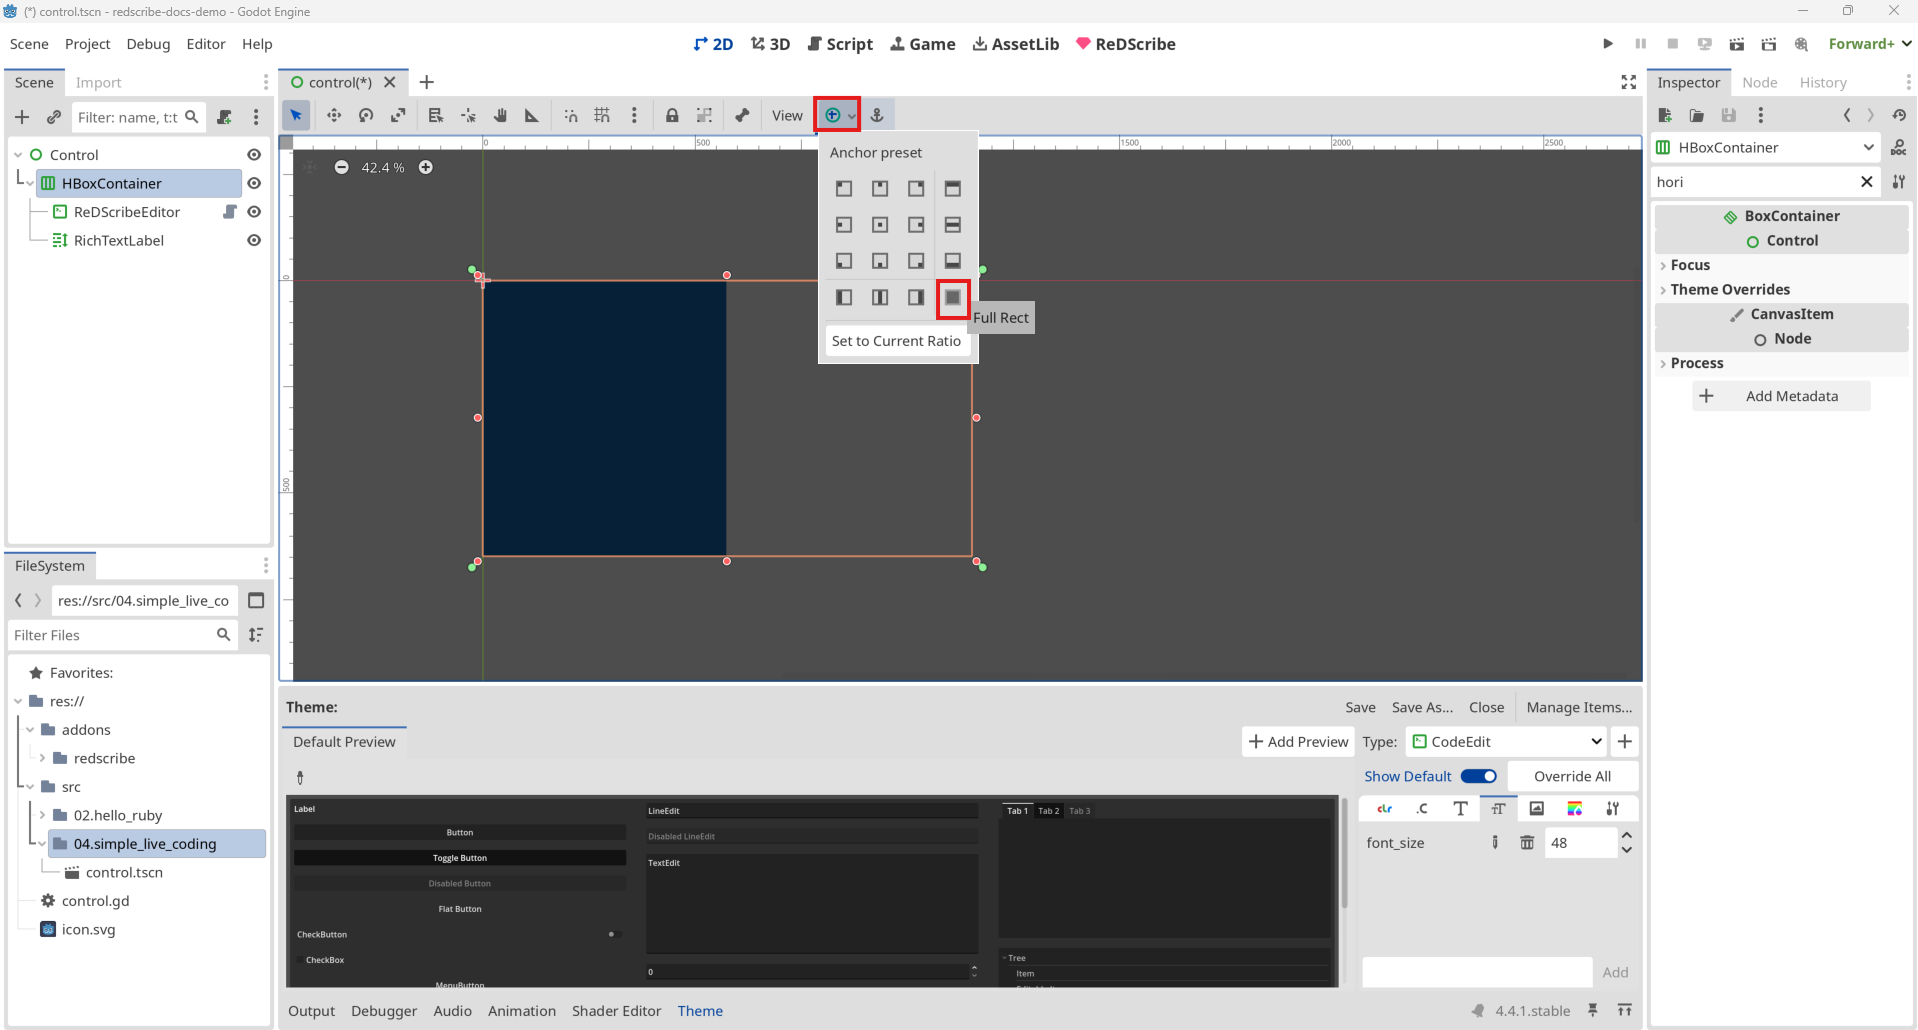Clear the inspector filter text
Viewport: 1918px width, 1030px height.
tap(1866, 182)
